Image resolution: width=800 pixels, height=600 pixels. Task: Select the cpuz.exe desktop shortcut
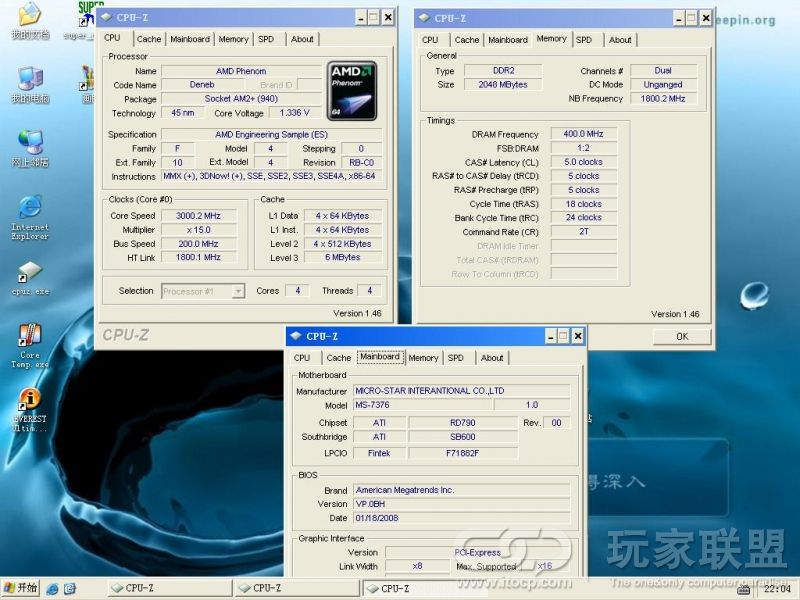[x=30, y=279]
